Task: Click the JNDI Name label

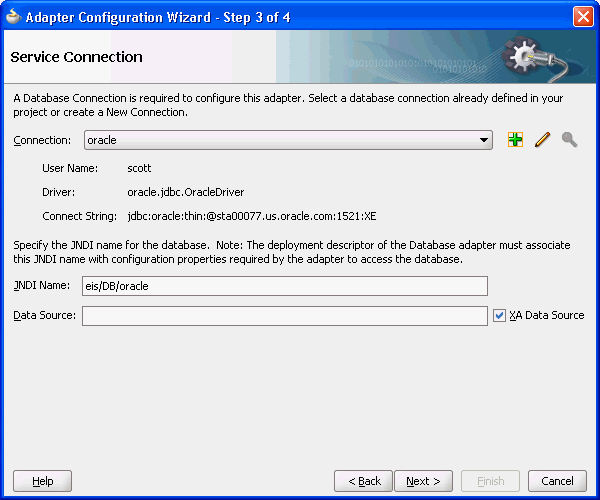Action: 42,286
